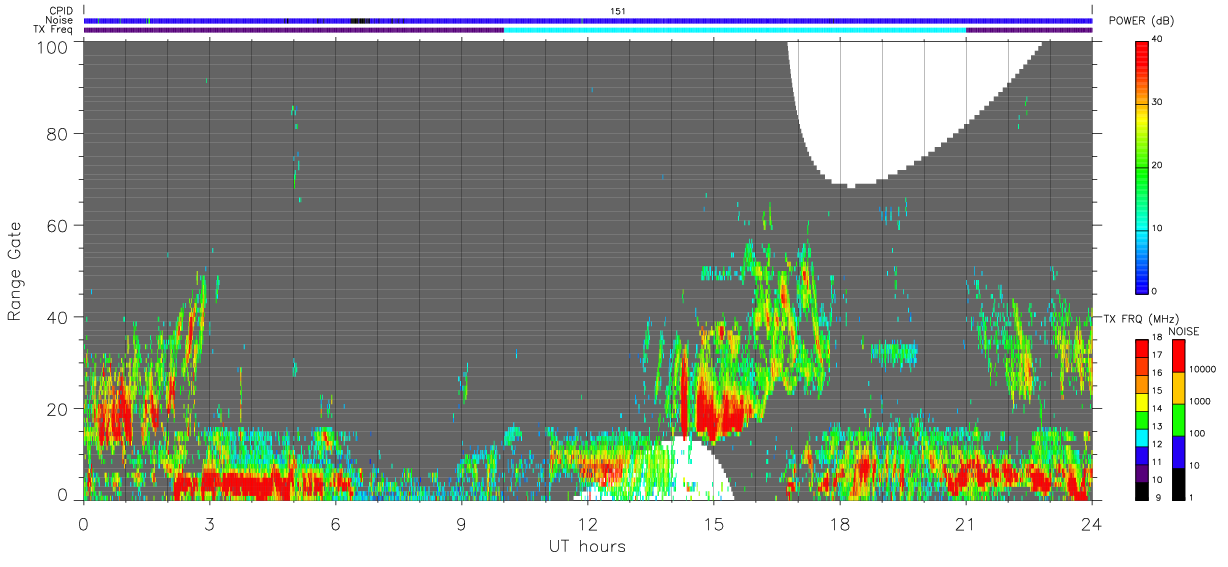Image resolution: width=1228 pixels, height=567 pixels.
Task: Click the Noise color strip above the plot
Action: coord(588,20)
